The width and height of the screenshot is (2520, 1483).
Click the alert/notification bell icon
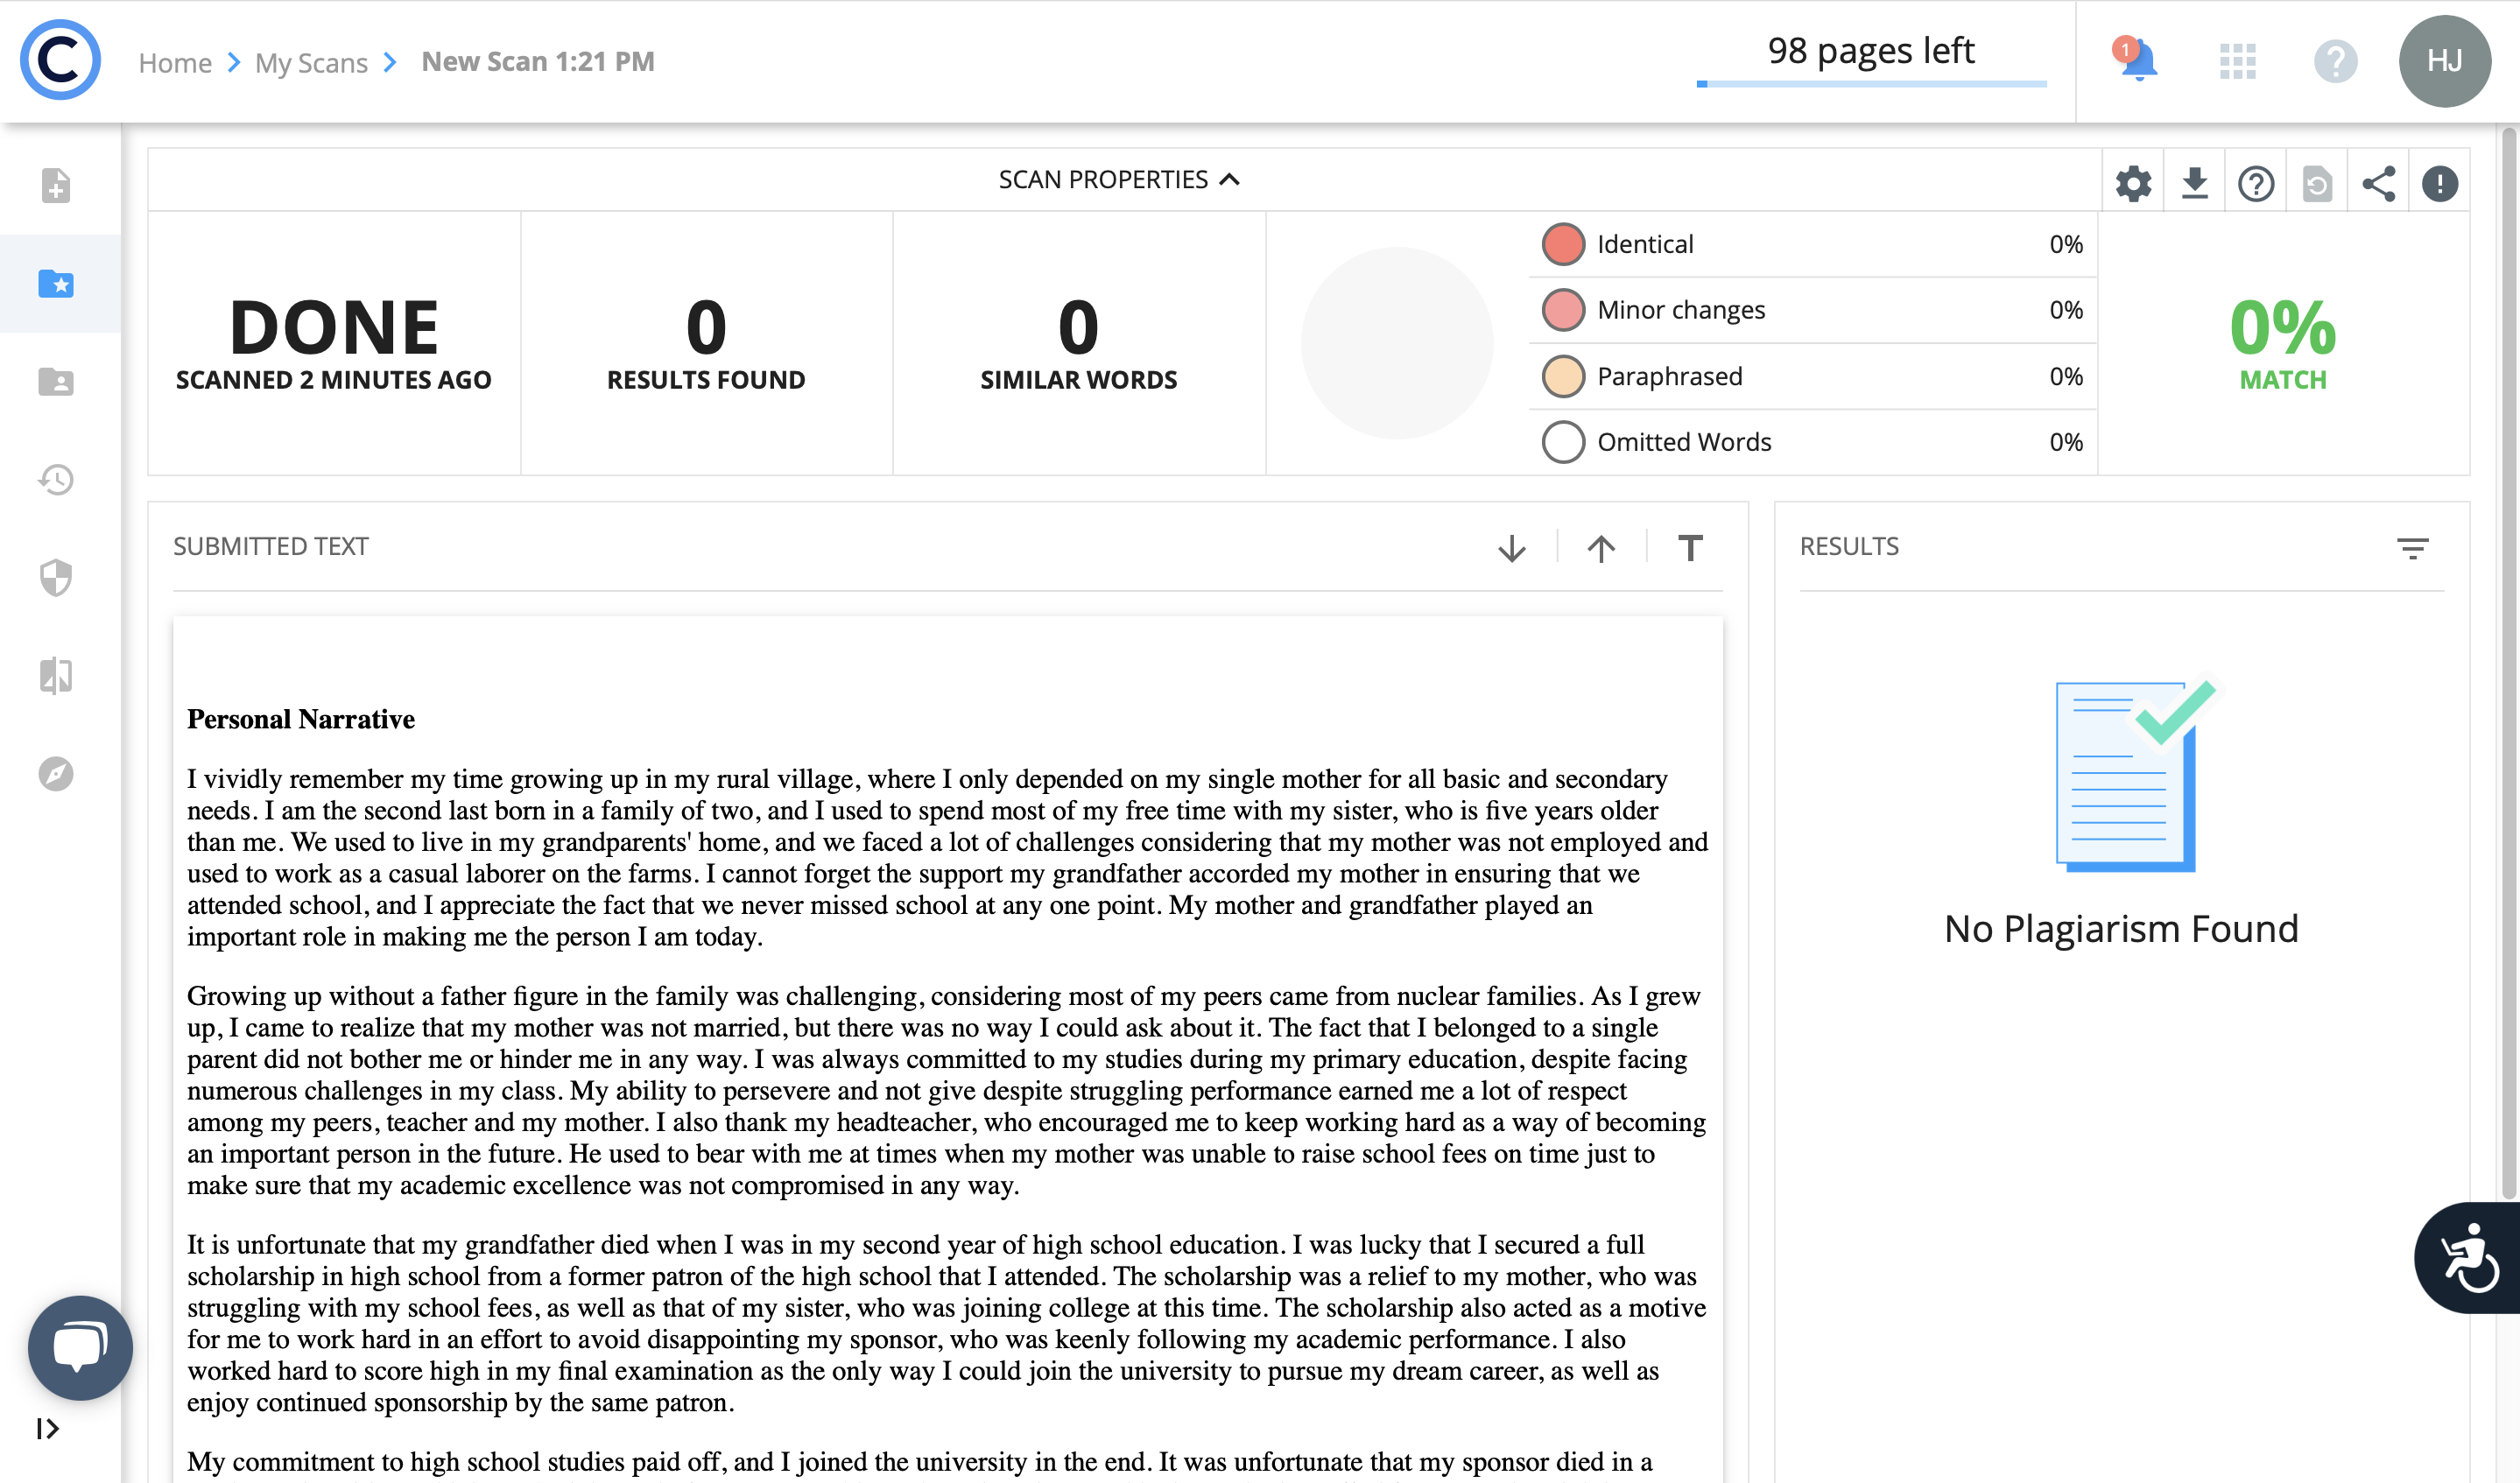point(2136,60)
